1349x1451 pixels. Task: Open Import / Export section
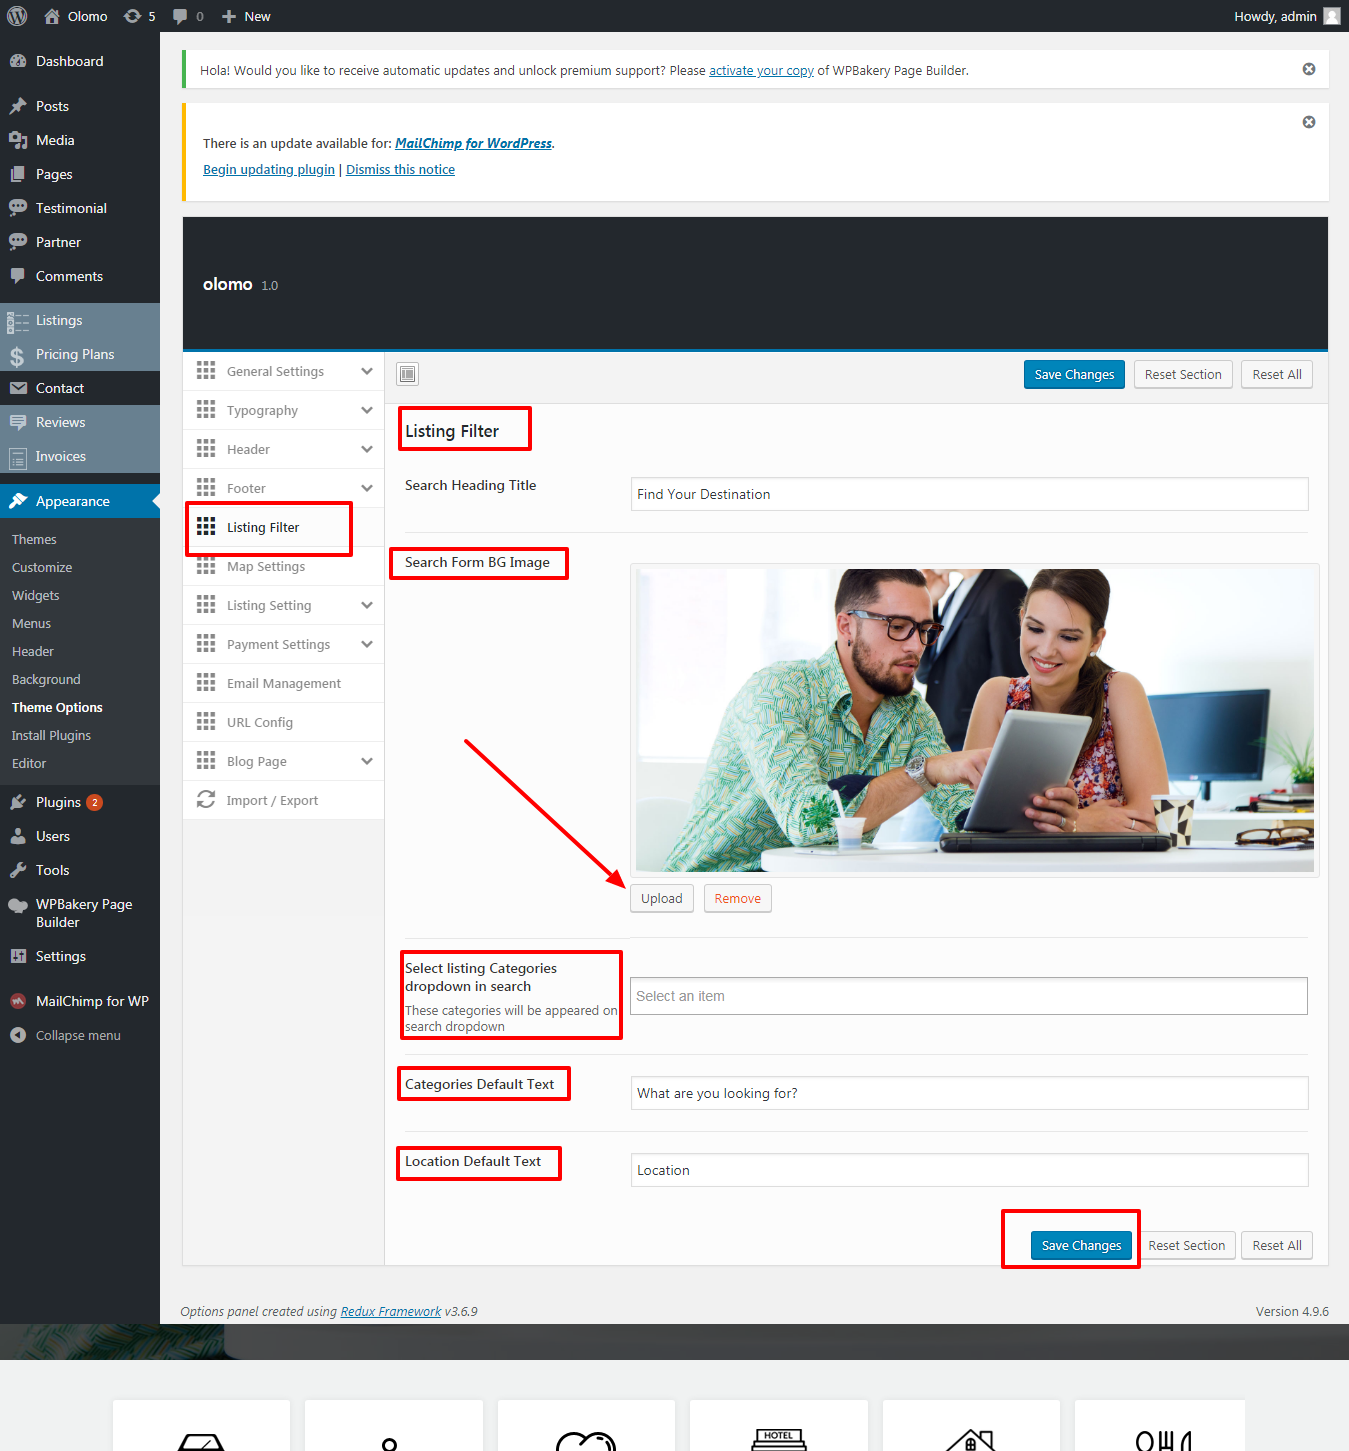tap(272, 800)
